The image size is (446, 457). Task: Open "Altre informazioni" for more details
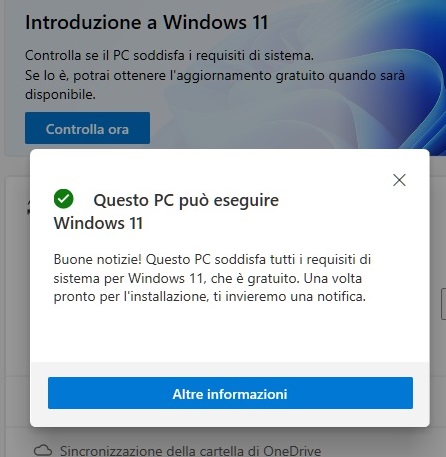click(x=230, y=393)
